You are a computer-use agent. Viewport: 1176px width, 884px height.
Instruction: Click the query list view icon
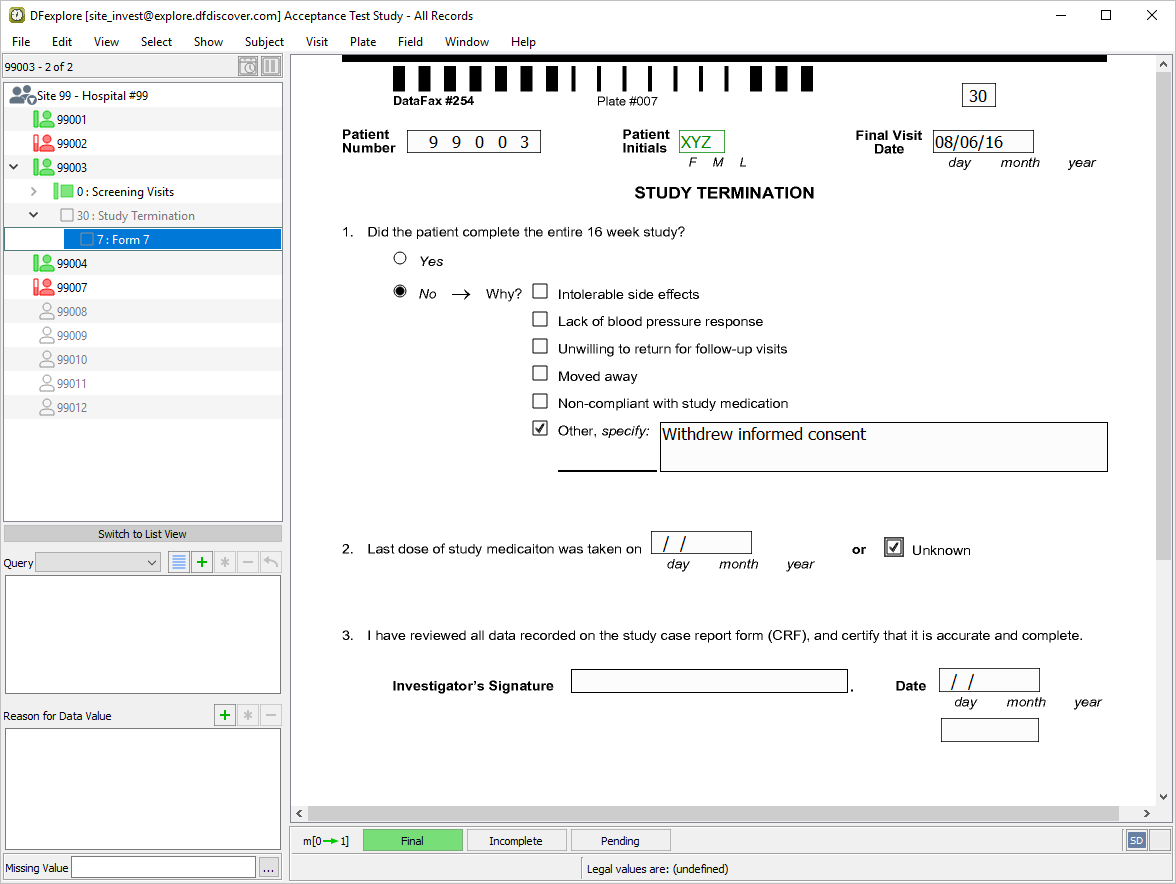[x=178, y=562]
